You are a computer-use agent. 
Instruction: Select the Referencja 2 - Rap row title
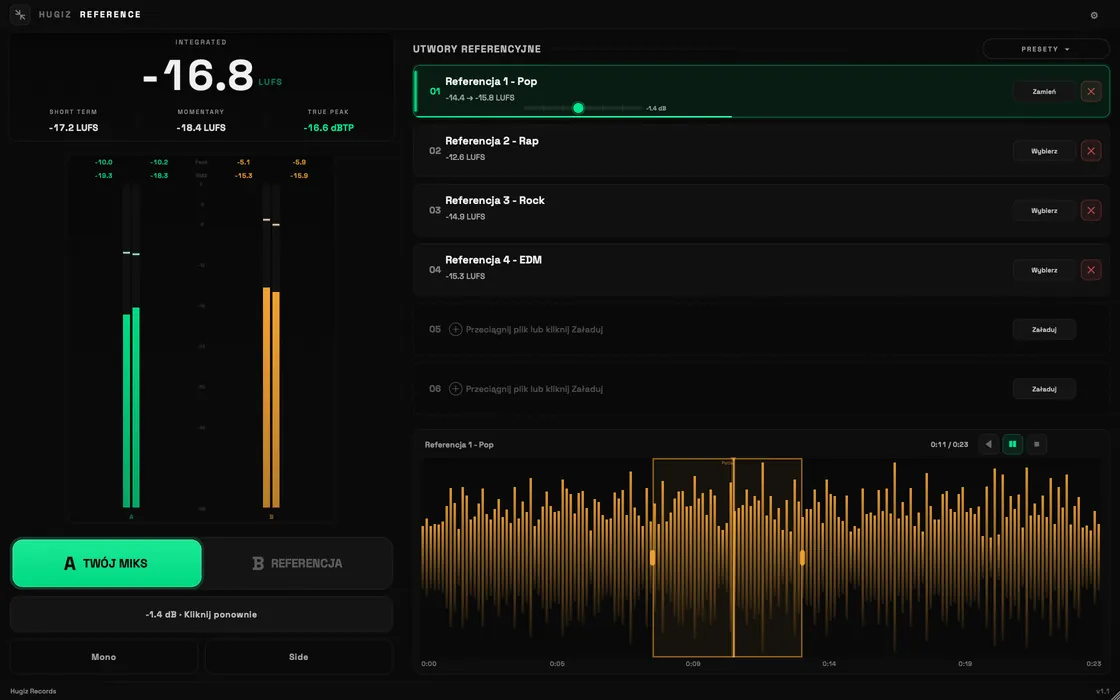tap(491, 141)
